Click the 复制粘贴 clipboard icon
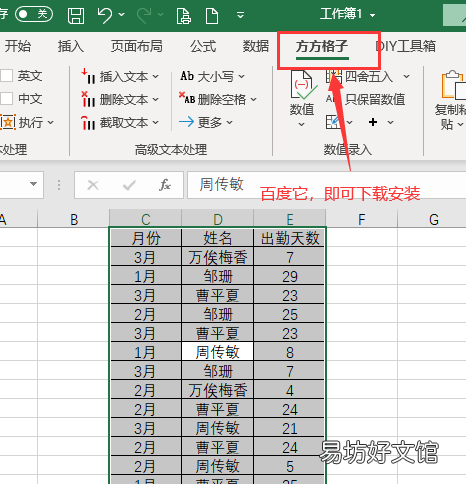This screenshot has width=466, height=484. [454, 85]
